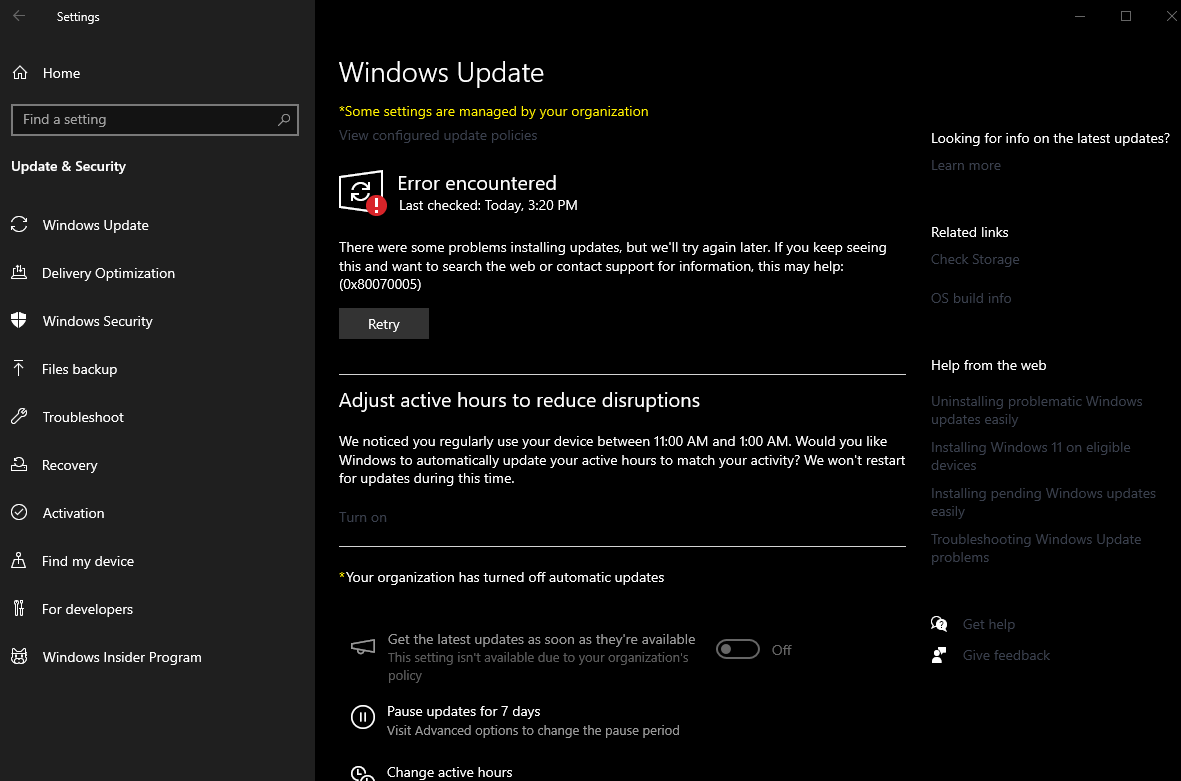
Task: Click the search magnifier icon in Find a setting
Action: 284,120
